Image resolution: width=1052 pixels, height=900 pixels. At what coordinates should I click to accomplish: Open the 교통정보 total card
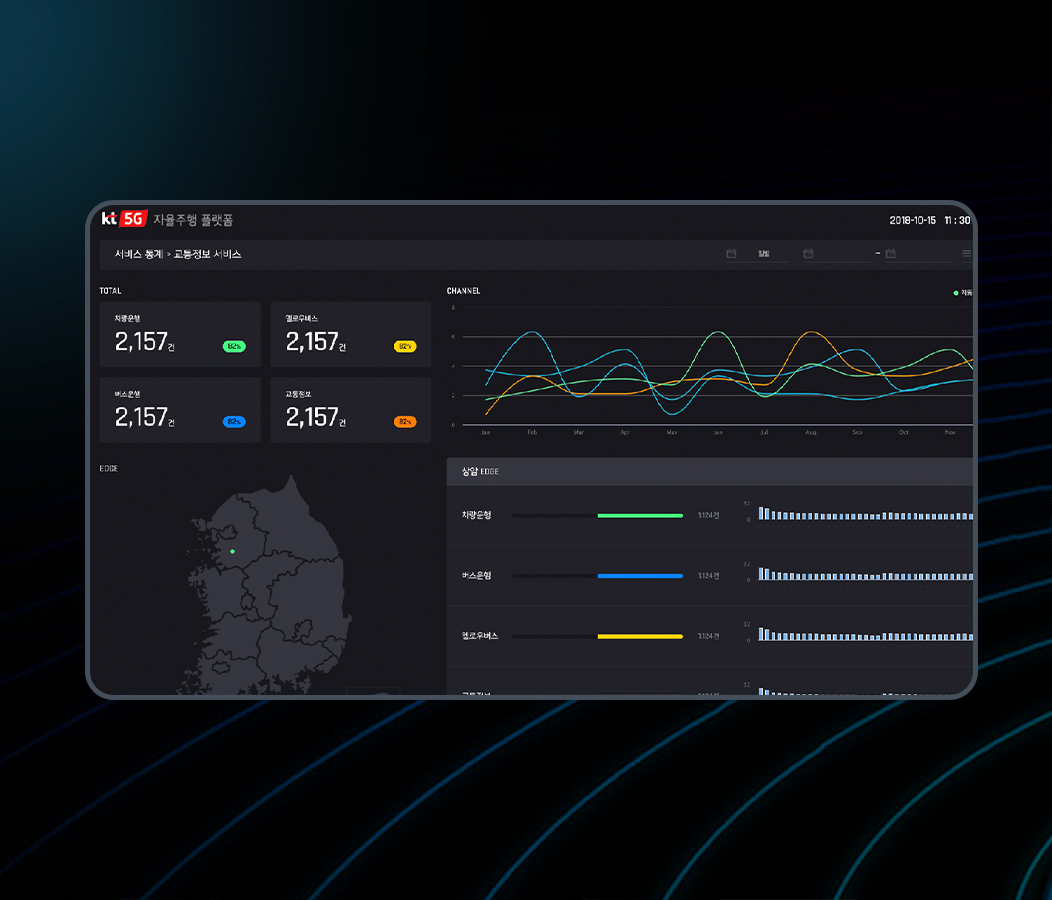tap(351, 410)
